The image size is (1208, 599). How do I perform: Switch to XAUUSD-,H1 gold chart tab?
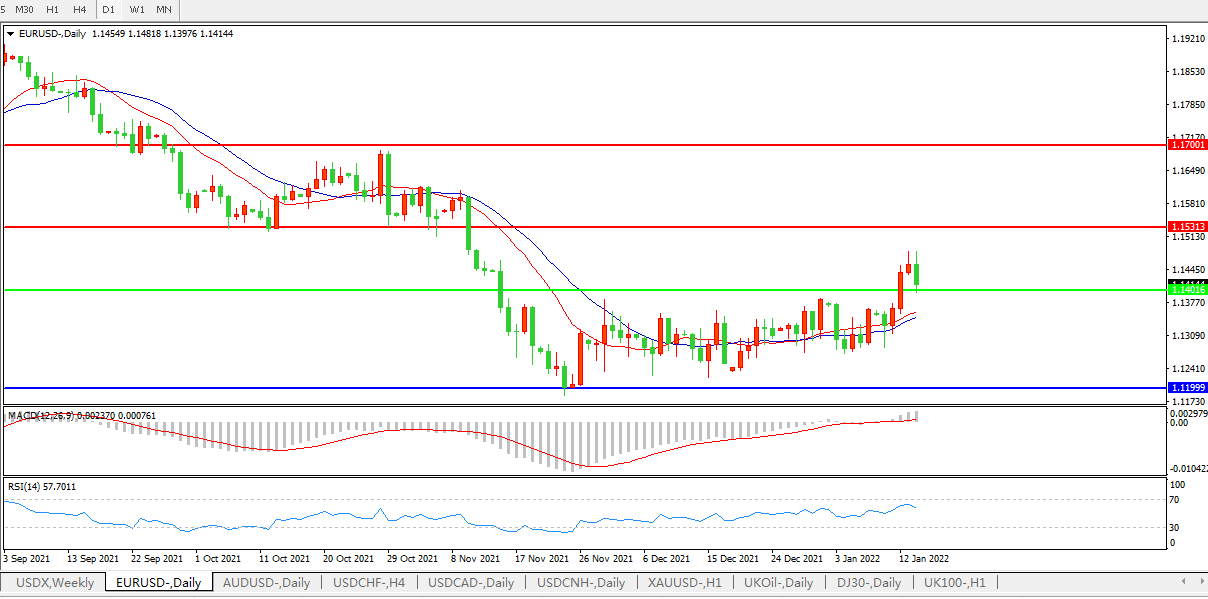coord(686,582)
